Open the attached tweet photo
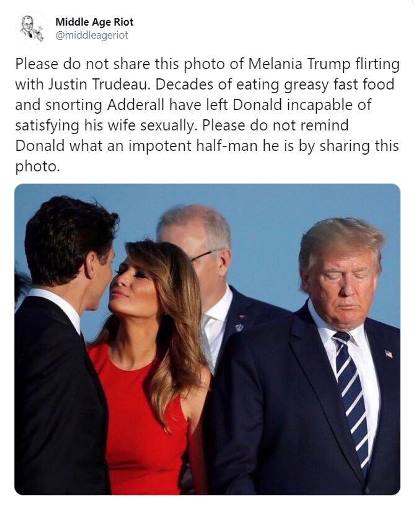Viewport: 415px width, 508px height. coord(207,339)
